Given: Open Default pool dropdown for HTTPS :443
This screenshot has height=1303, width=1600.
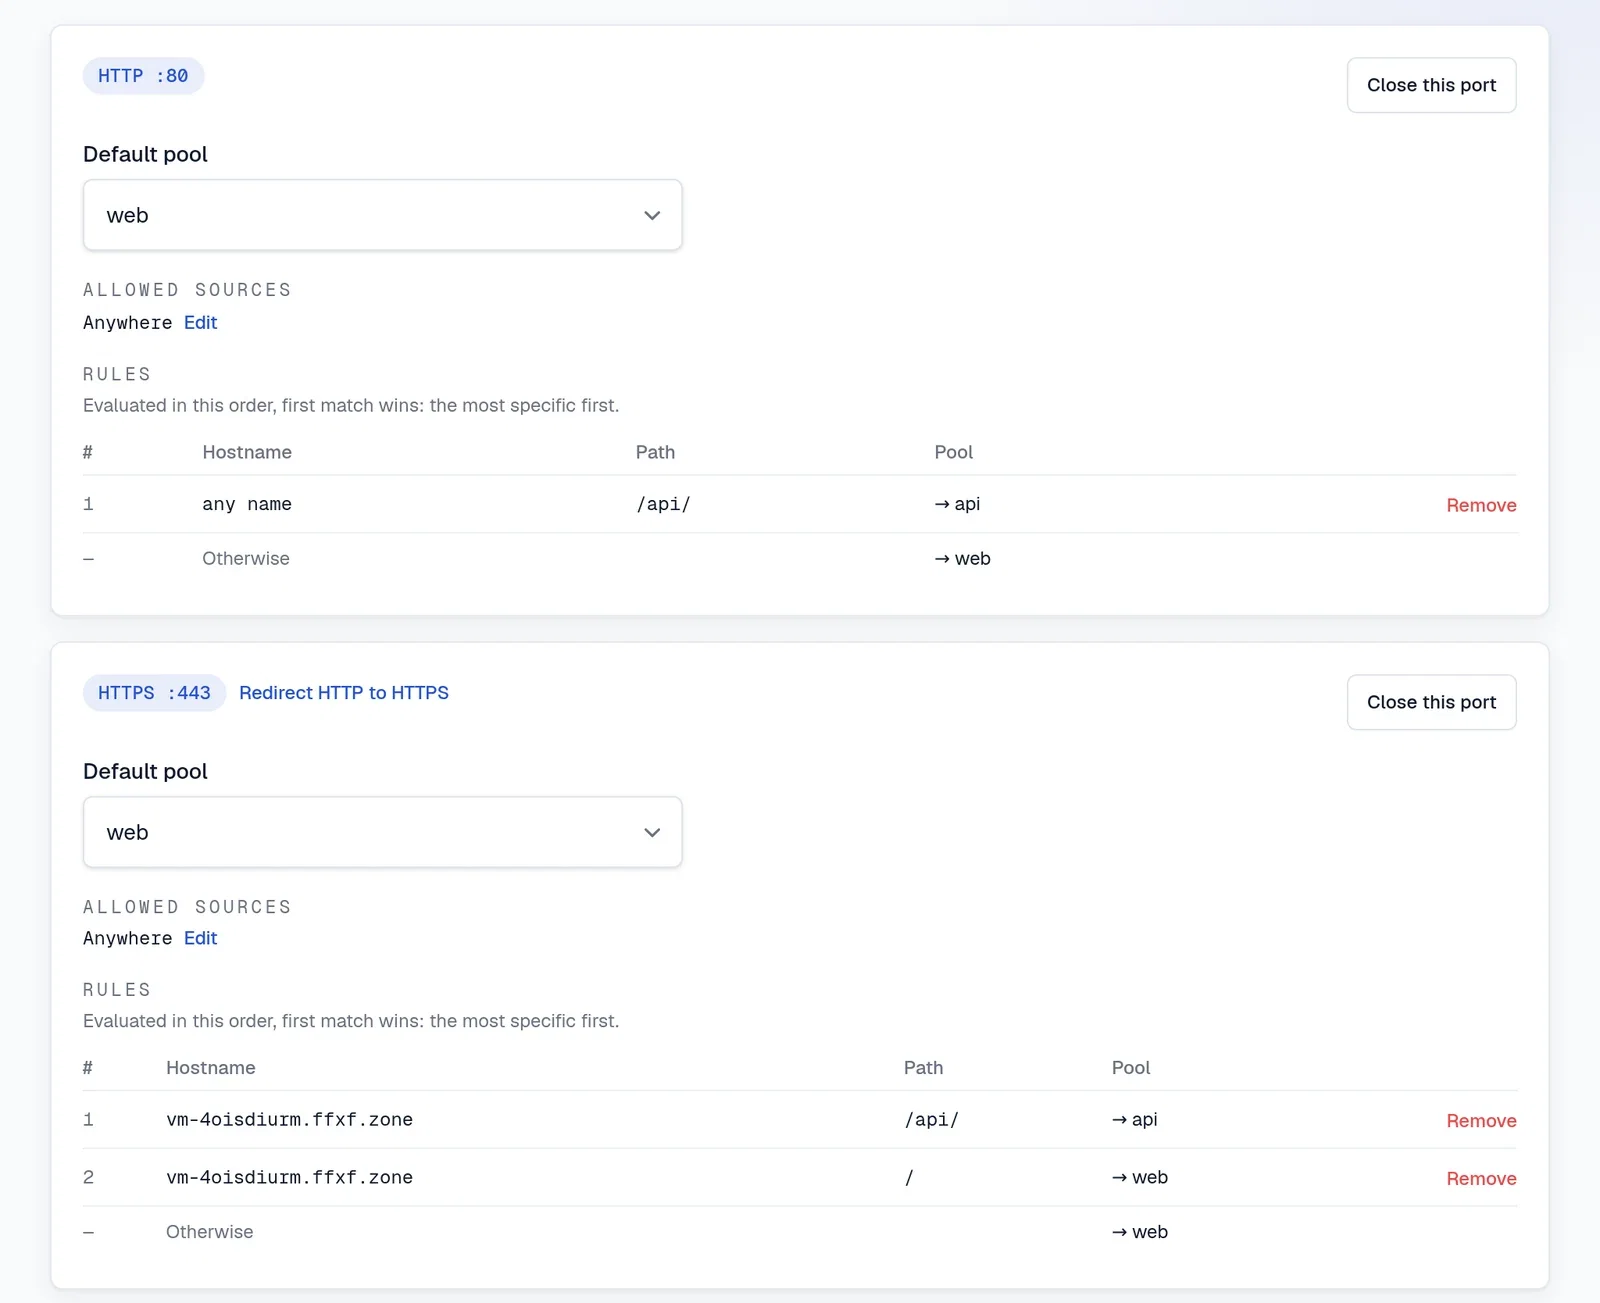Looking at the screenshot, I should (x=382, y=832).
